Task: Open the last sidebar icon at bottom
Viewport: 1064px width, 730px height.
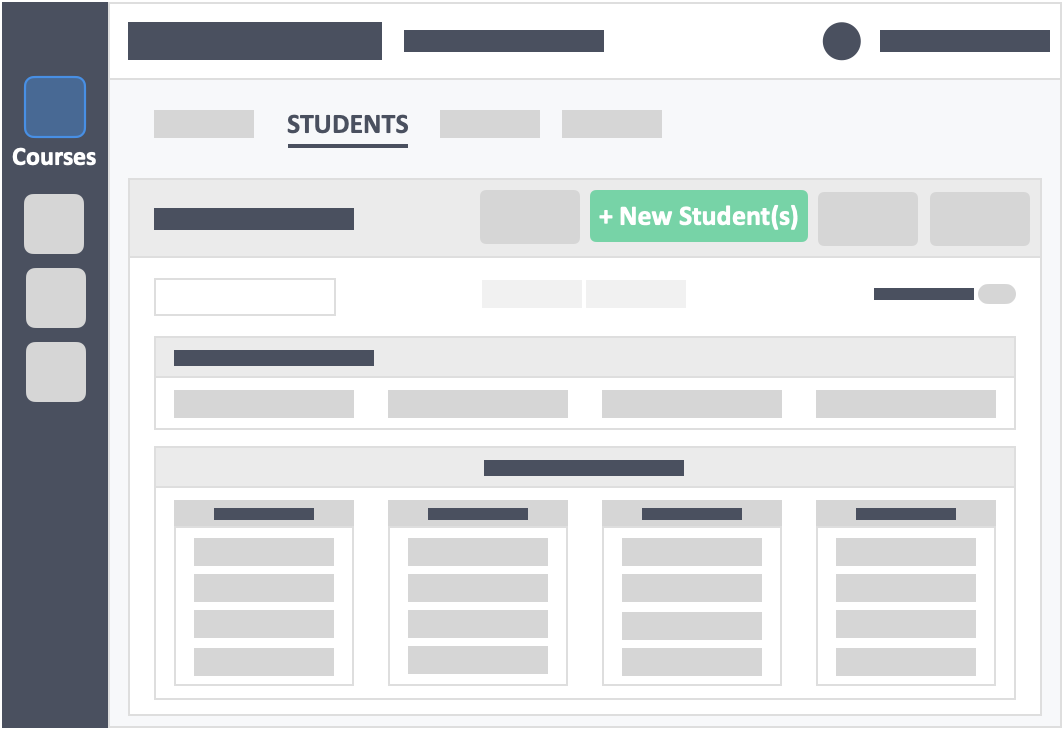Action: pyautogui.click(x=56, y=372)
